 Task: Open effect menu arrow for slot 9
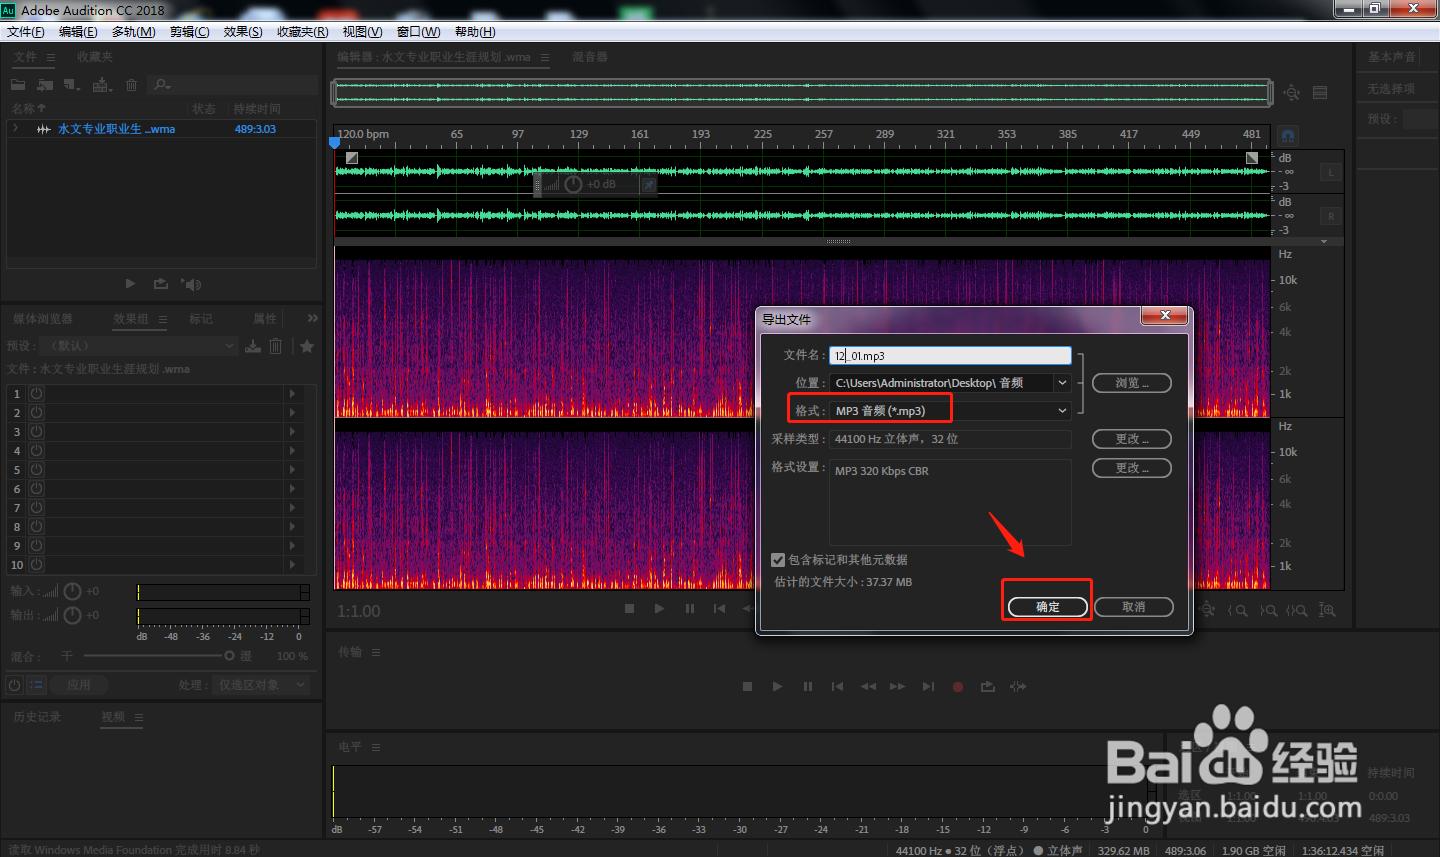tap(292, 546)
